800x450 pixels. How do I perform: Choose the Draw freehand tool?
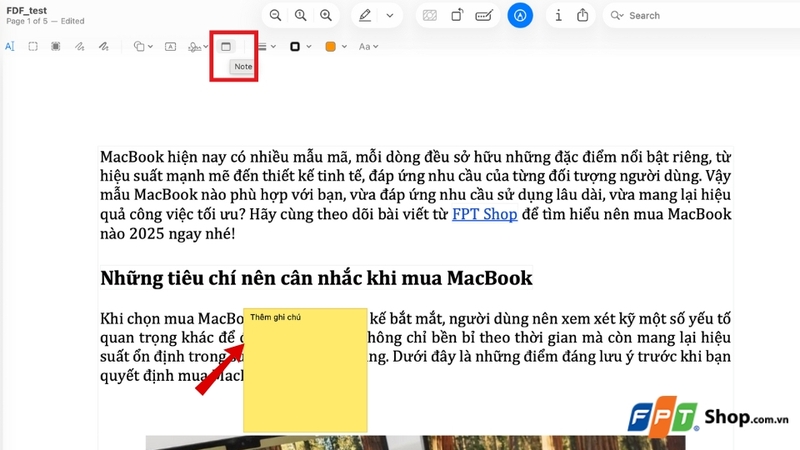click(x=104, y=46)
